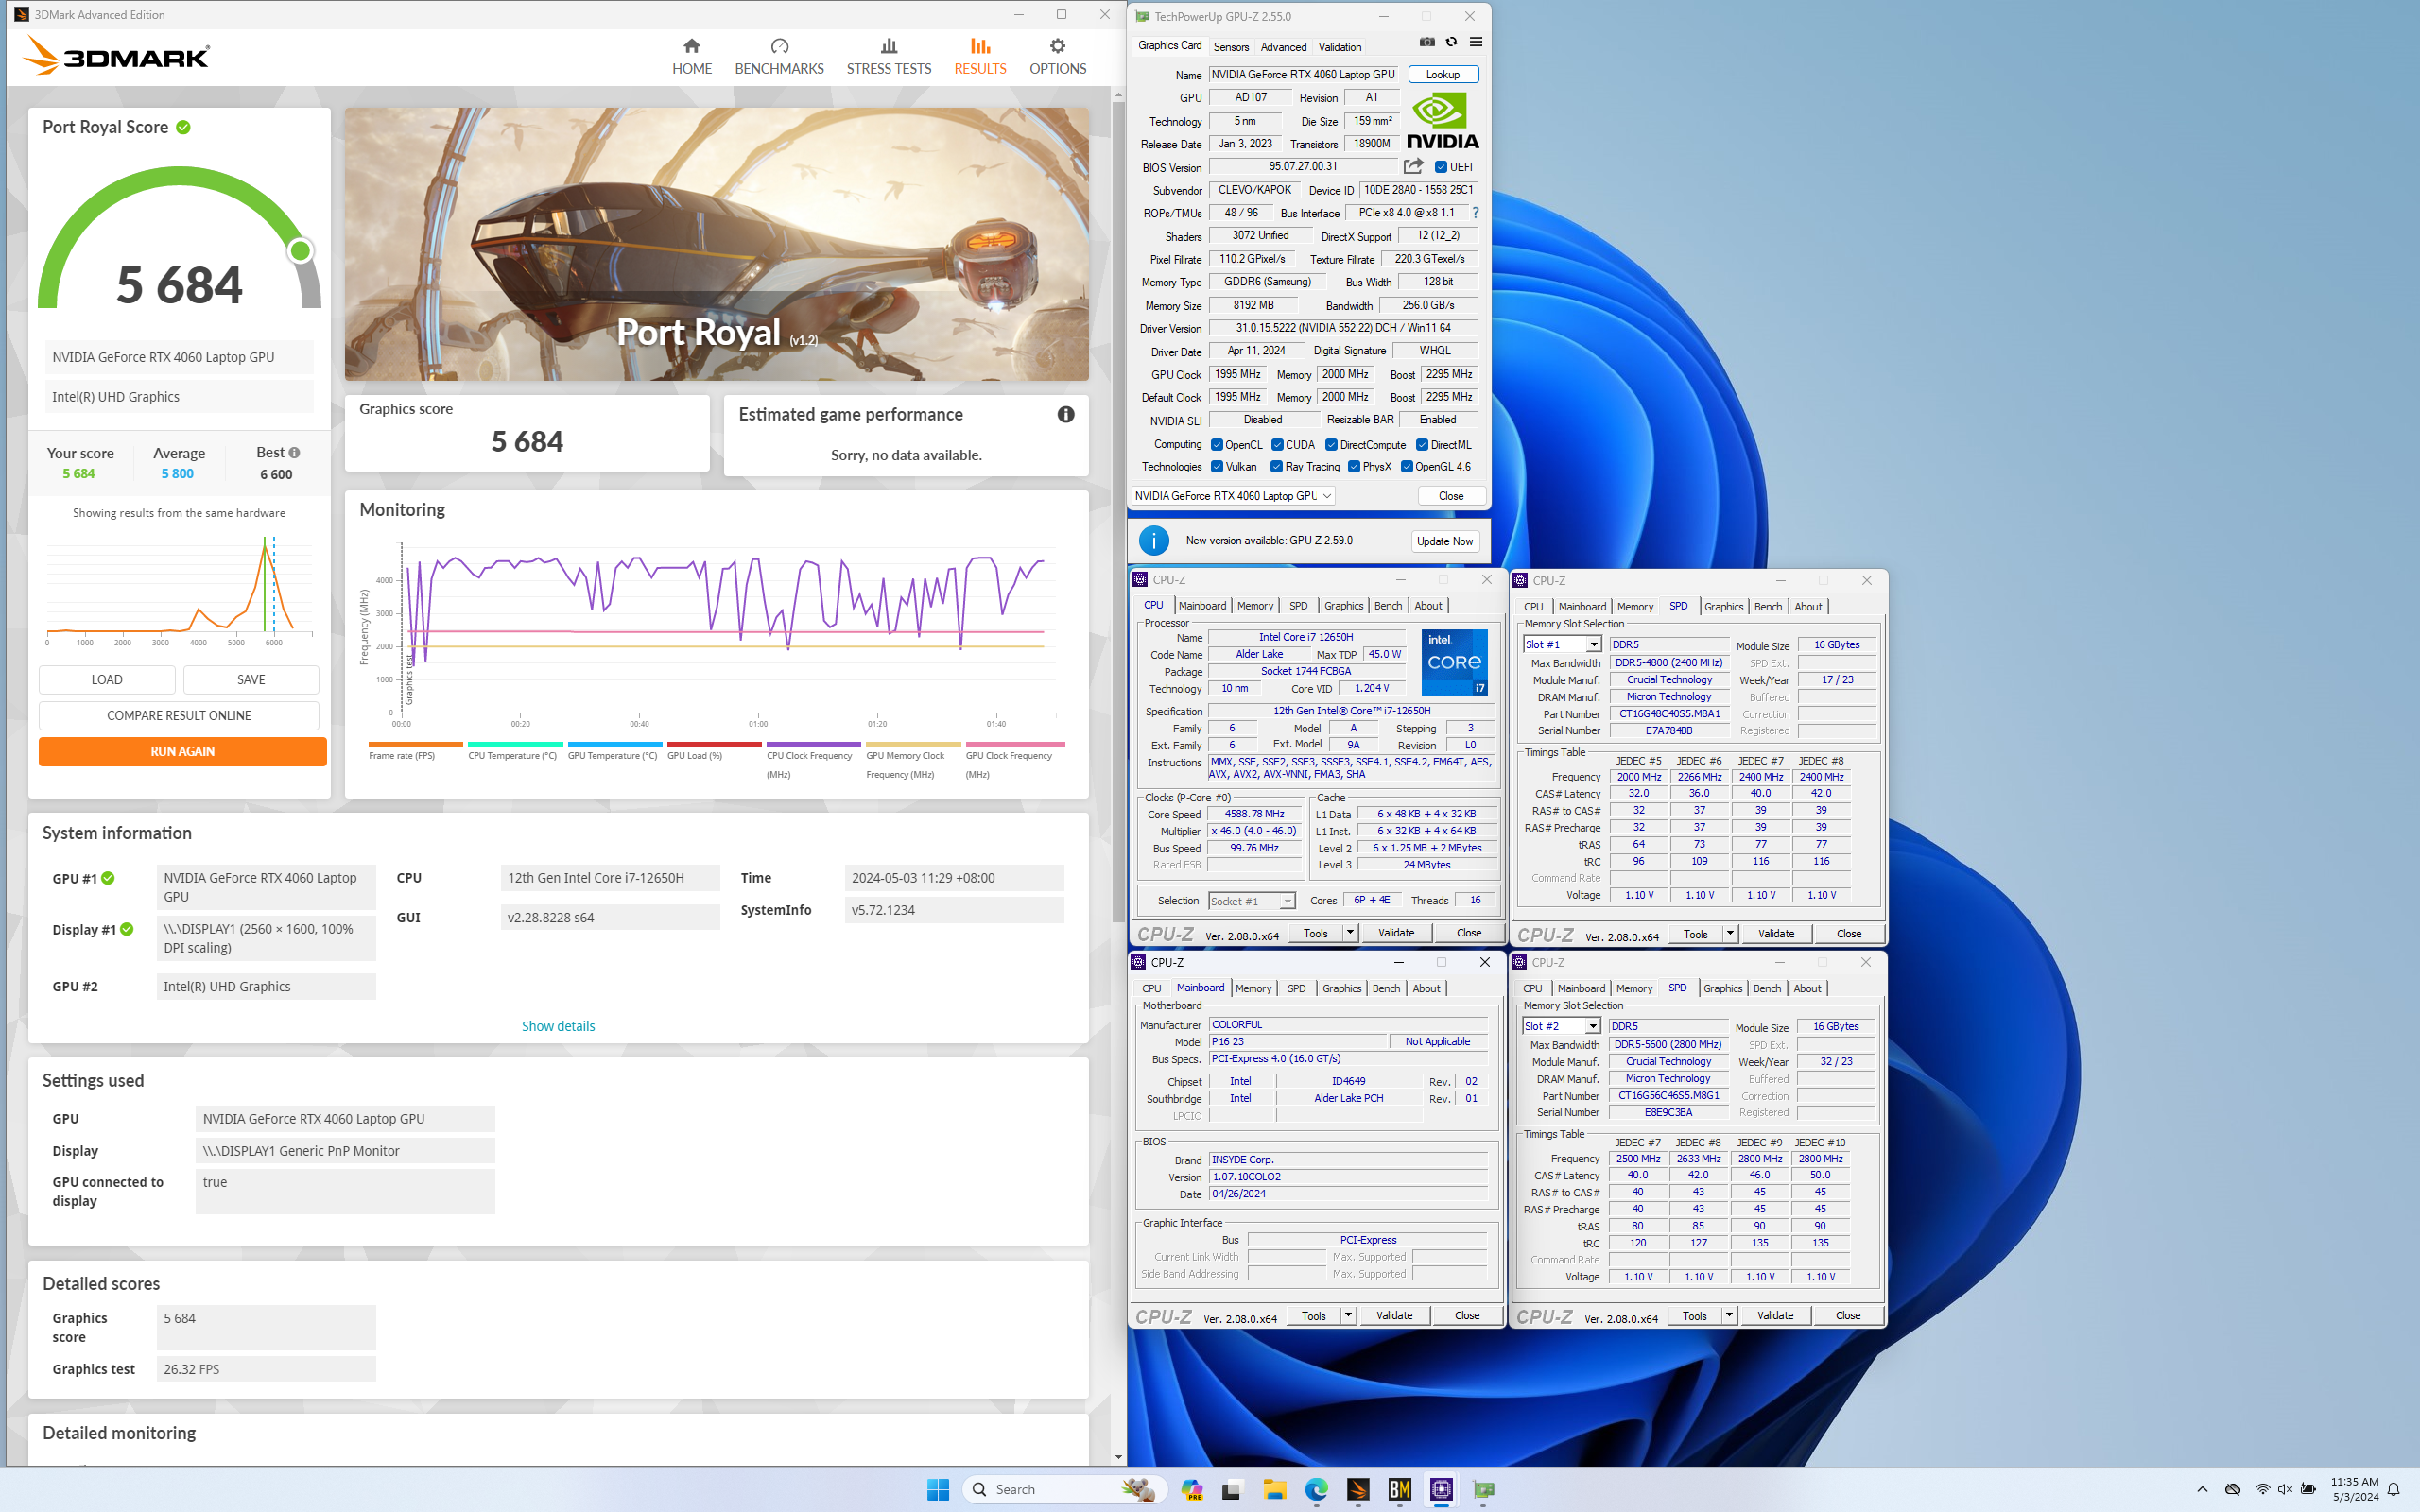Screen dimensions: 2420x1512
Task: Click the muted volume tray icon
Action: pos(2285,1489)
